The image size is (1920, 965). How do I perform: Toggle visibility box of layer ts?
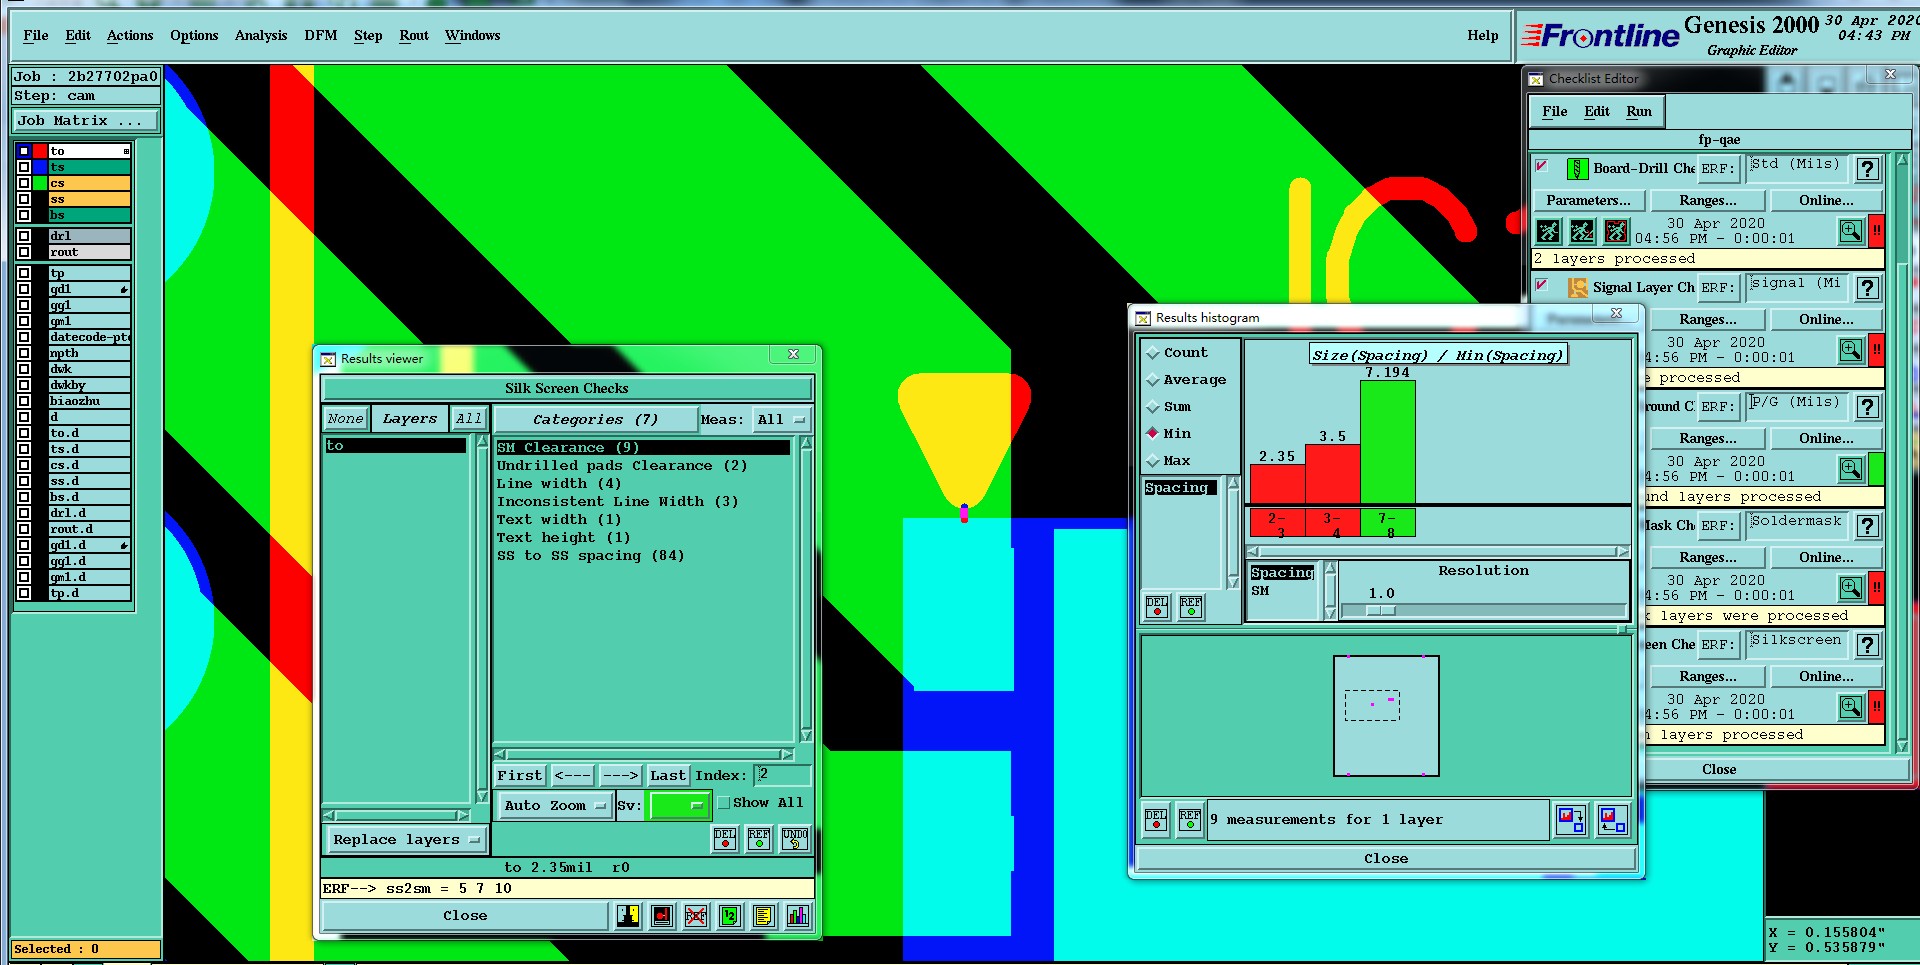23,167
